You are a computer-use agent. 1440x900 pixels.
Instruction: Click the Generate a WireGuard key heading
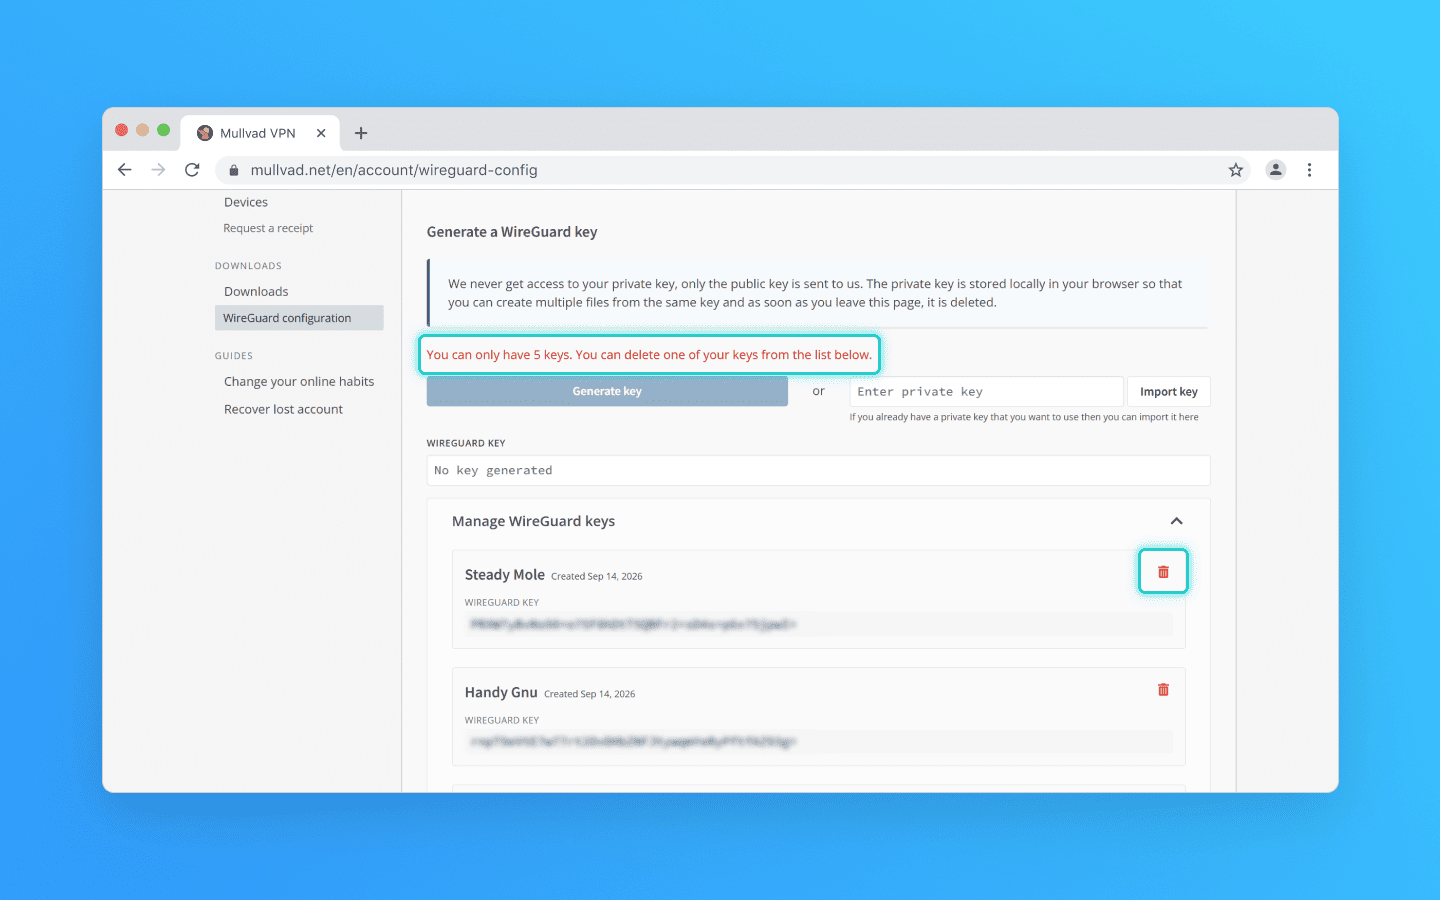[512, 232]
